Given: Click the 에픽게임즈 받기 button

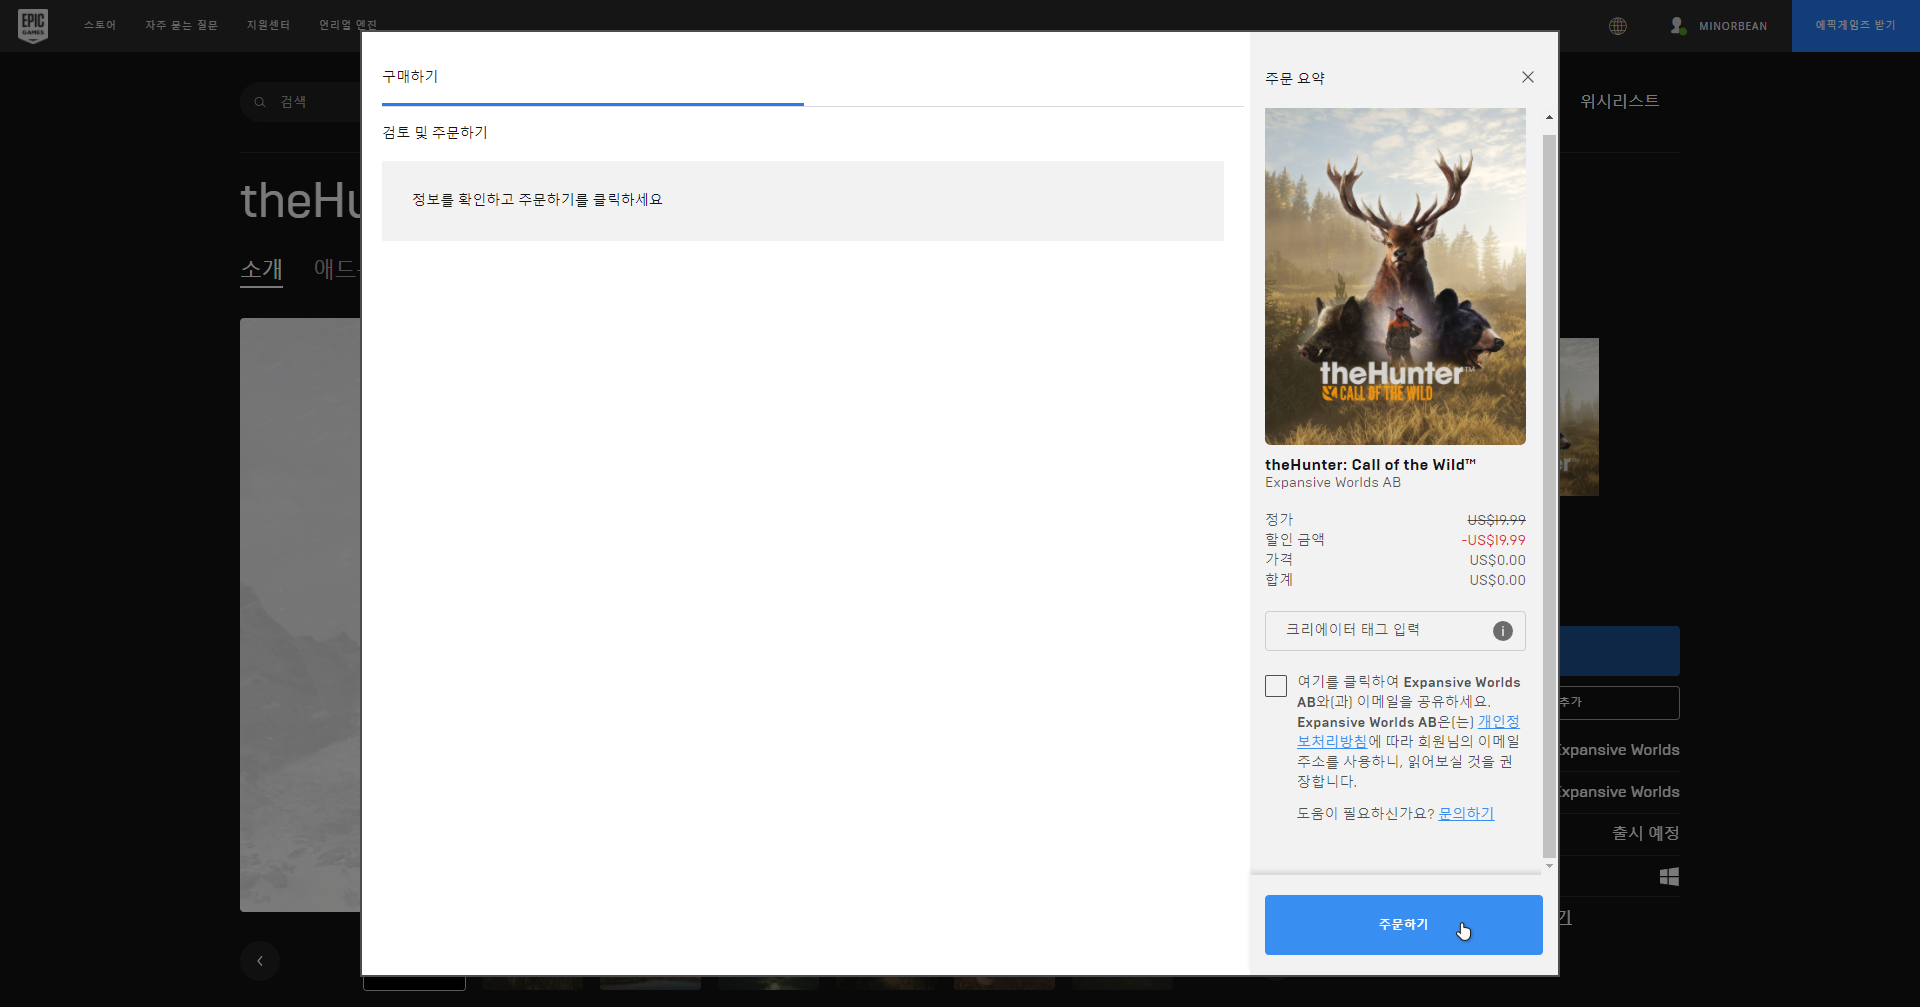Looking at the screenshot, I should click(x=1855, y=26).
